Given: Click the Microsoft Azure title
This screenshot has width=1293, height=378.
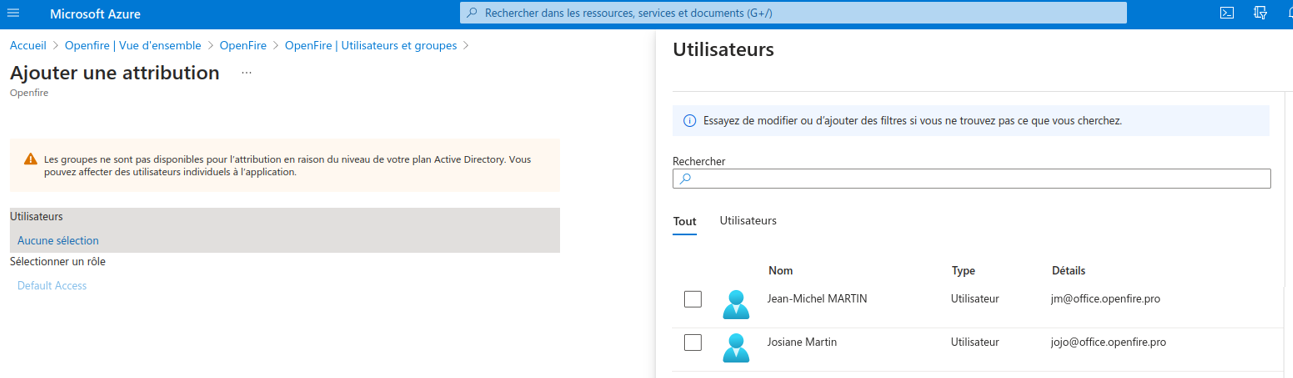Looking at the screenshot, I should (95, 14).
